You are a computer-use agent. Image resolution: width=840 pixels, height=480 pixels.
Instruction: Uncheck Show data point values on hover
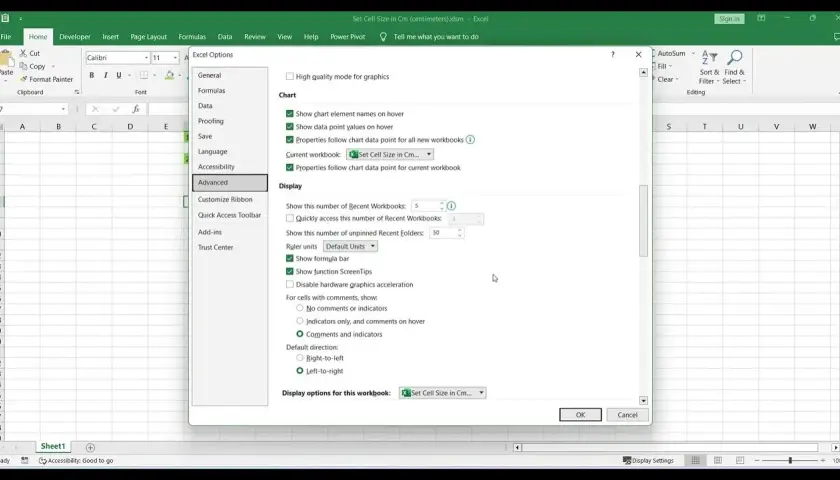coord(290,126)
